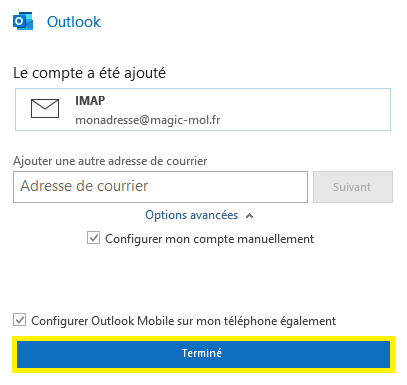Click the yellow highlight border around Terminé
Screen dimensions: 407x385
203,338
